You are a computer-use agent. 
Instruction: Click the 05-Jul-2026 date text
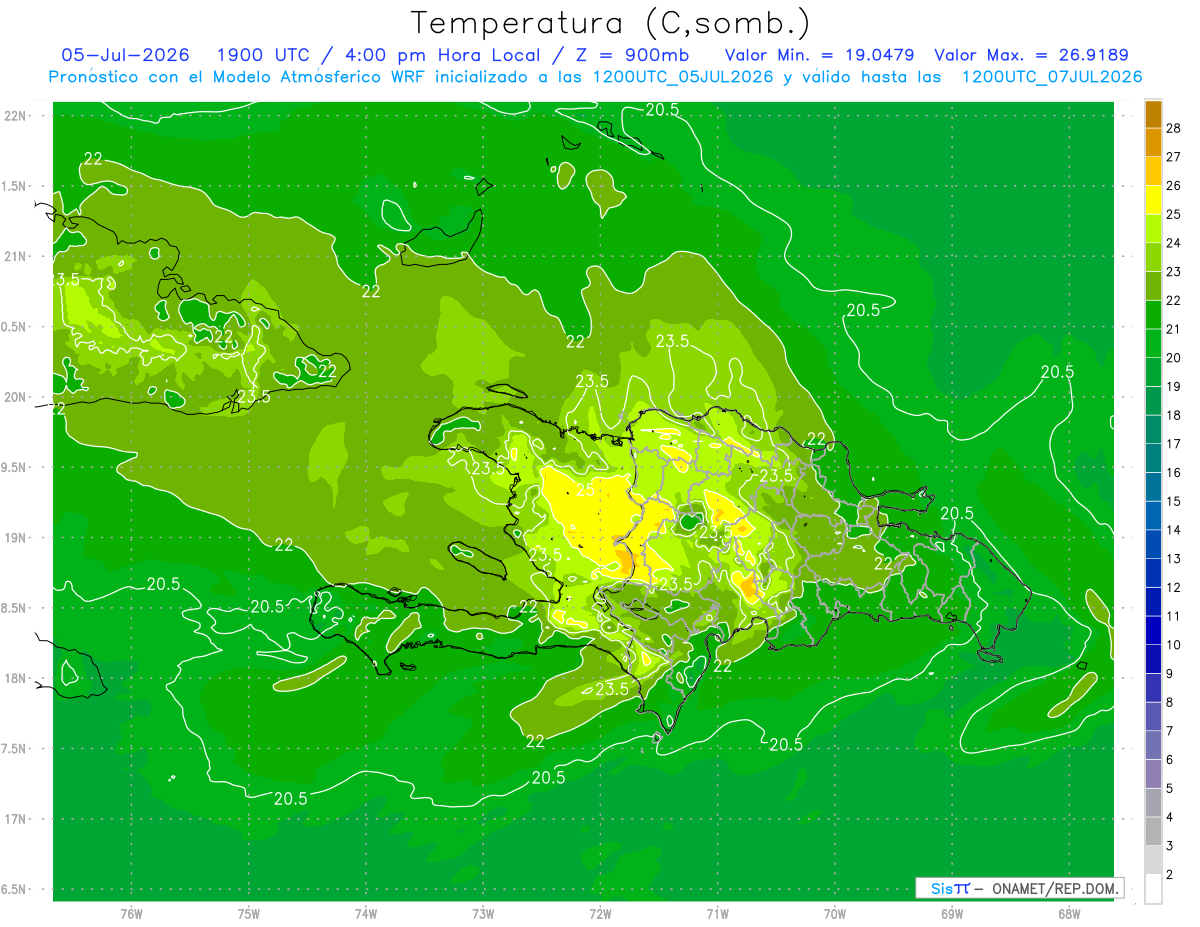click(x=119, y=55)
